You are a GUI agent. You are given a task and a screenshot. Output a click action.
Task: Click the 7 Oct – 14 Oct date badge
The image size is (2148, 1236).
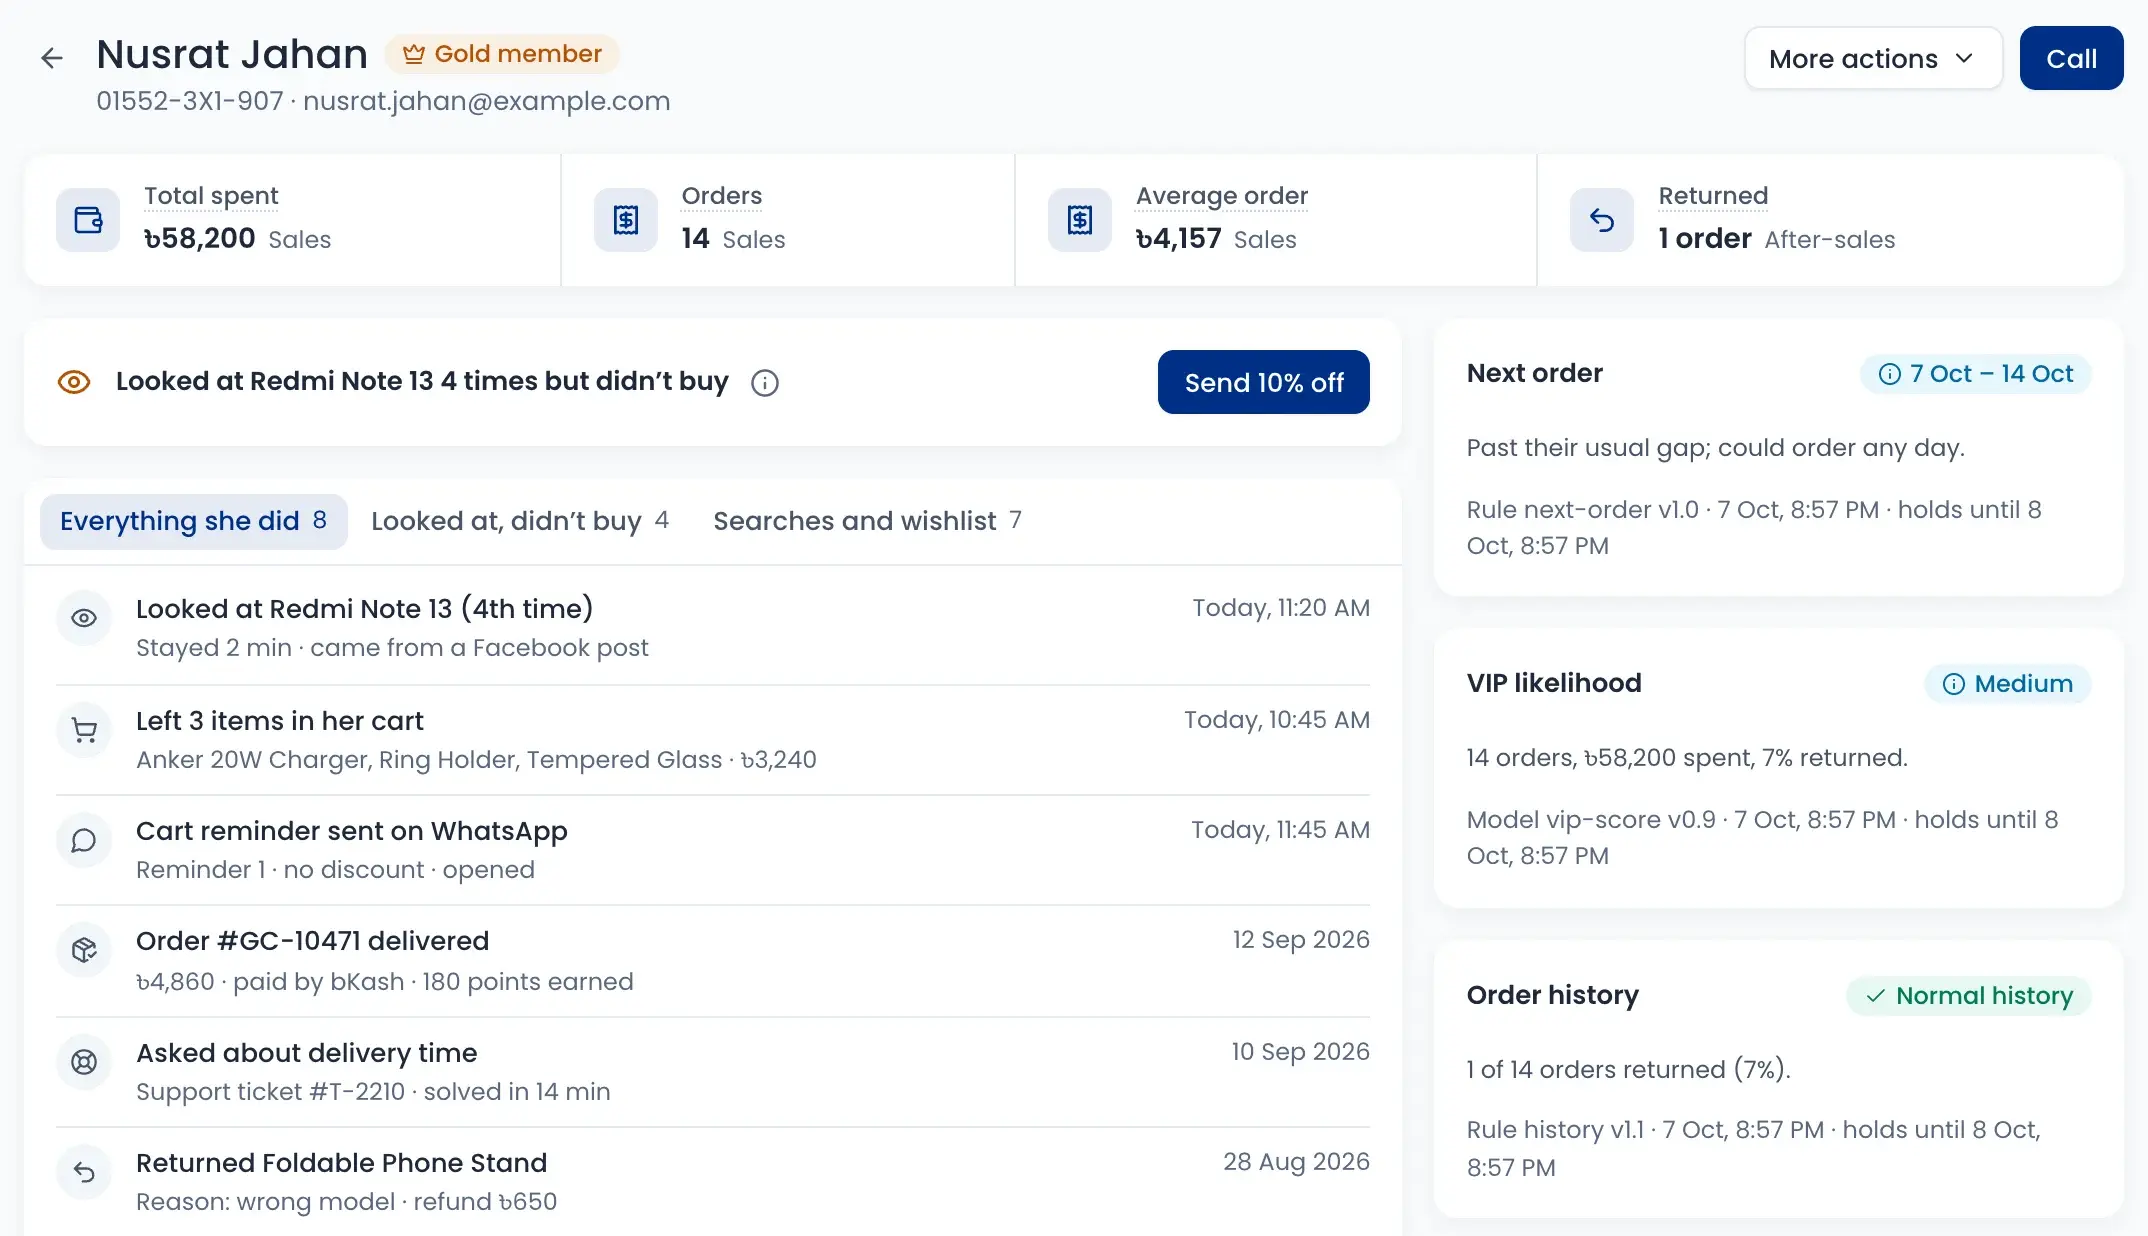(x=1976, y=374)
